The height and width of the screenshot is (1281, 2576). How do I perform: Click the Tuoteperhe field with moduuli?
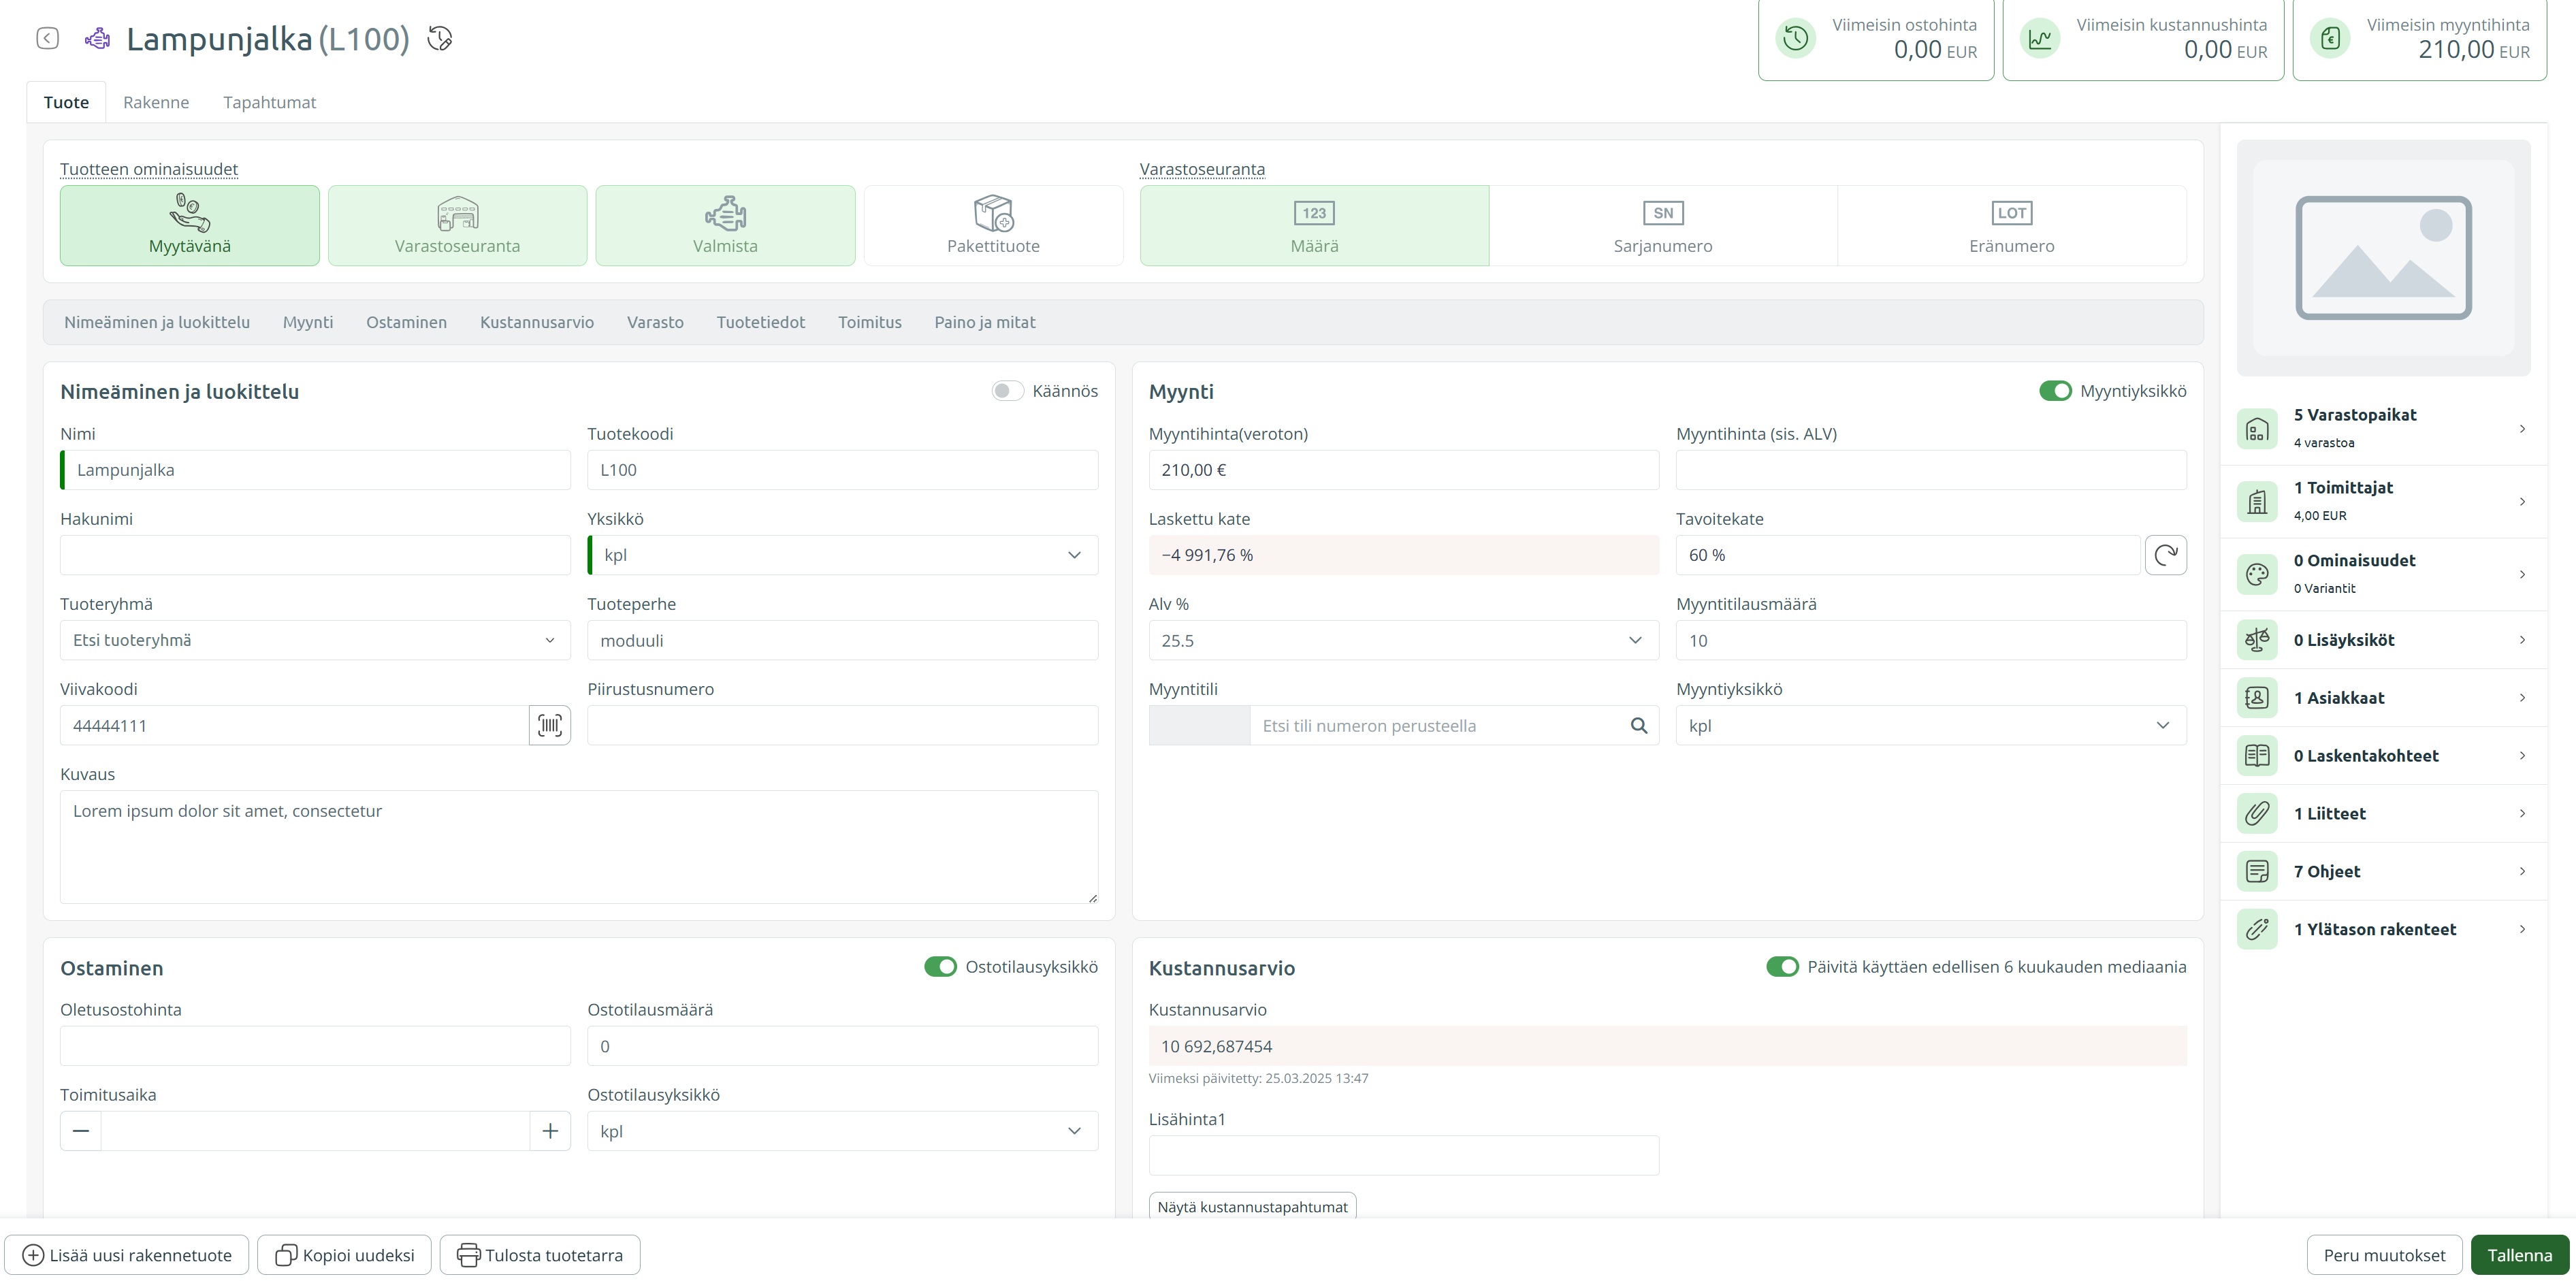[x=843, y=640]
